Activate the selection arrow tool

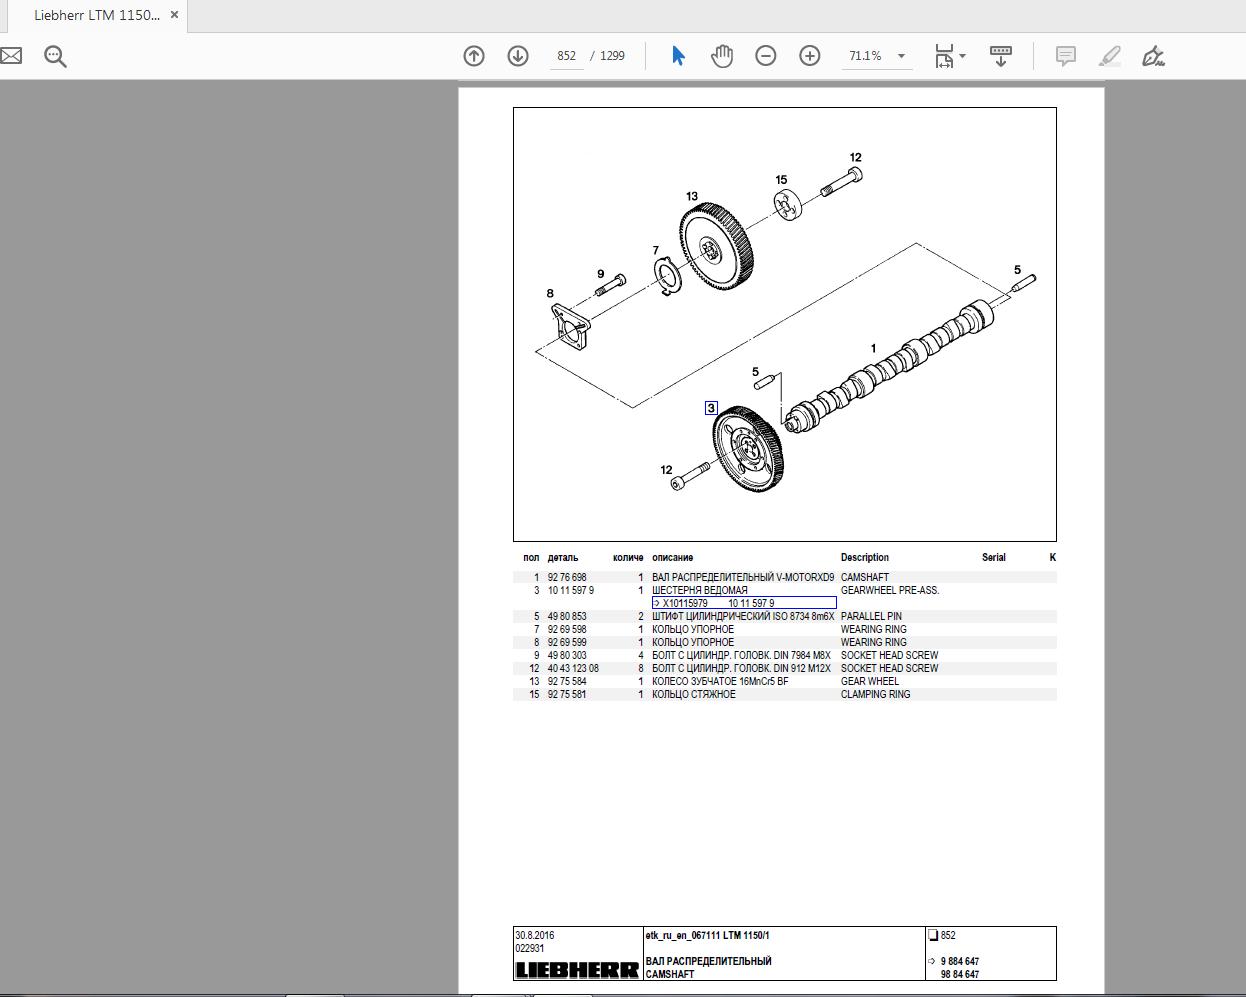678,56
